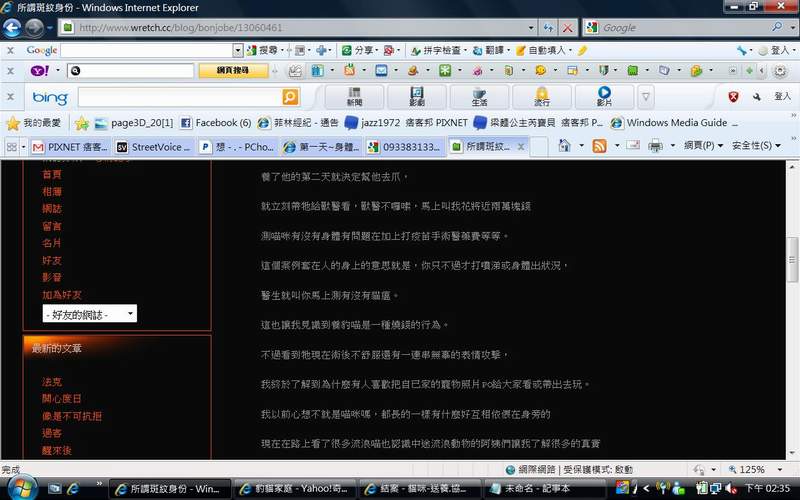Click the Bing 影片 video button
The height and width of the screenshot is (500, 800).
[x=604, y=96]
